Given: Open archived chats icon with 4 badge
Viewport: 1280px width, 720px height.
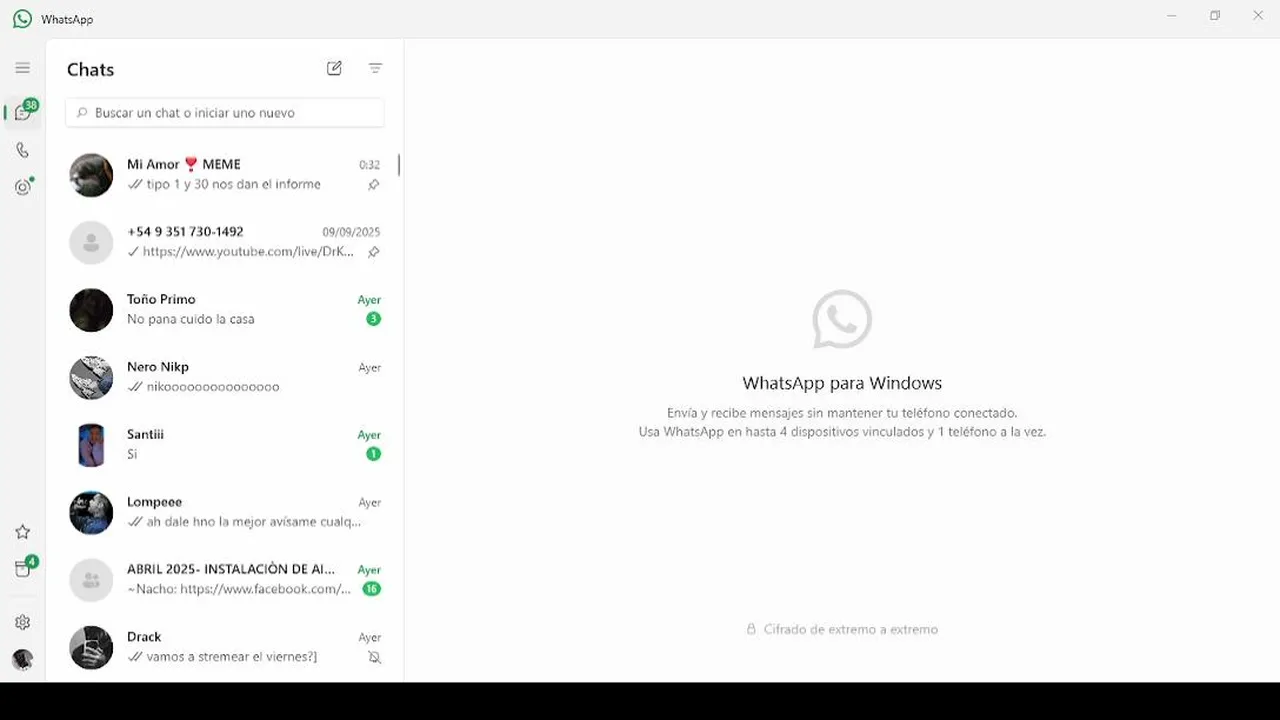Looking at the screenshot, I should point(24,567).
